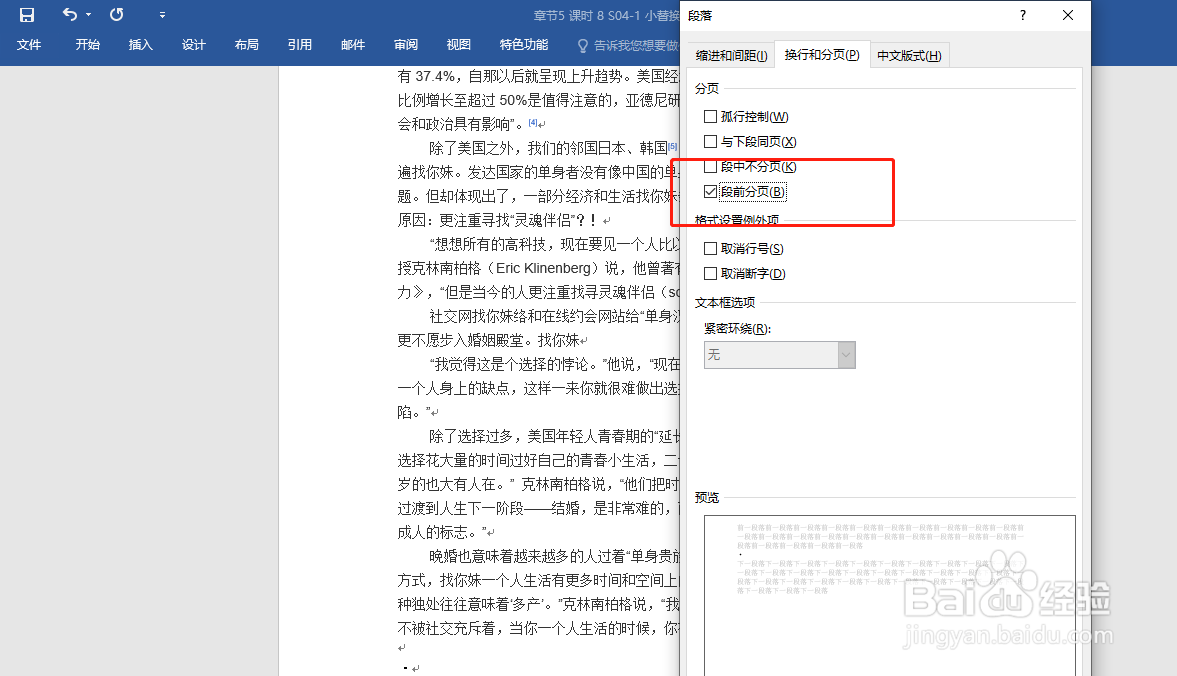
Task: Select the 换行和分页 dialog tab
Action: pyautogui.click(x=822, y=55)
